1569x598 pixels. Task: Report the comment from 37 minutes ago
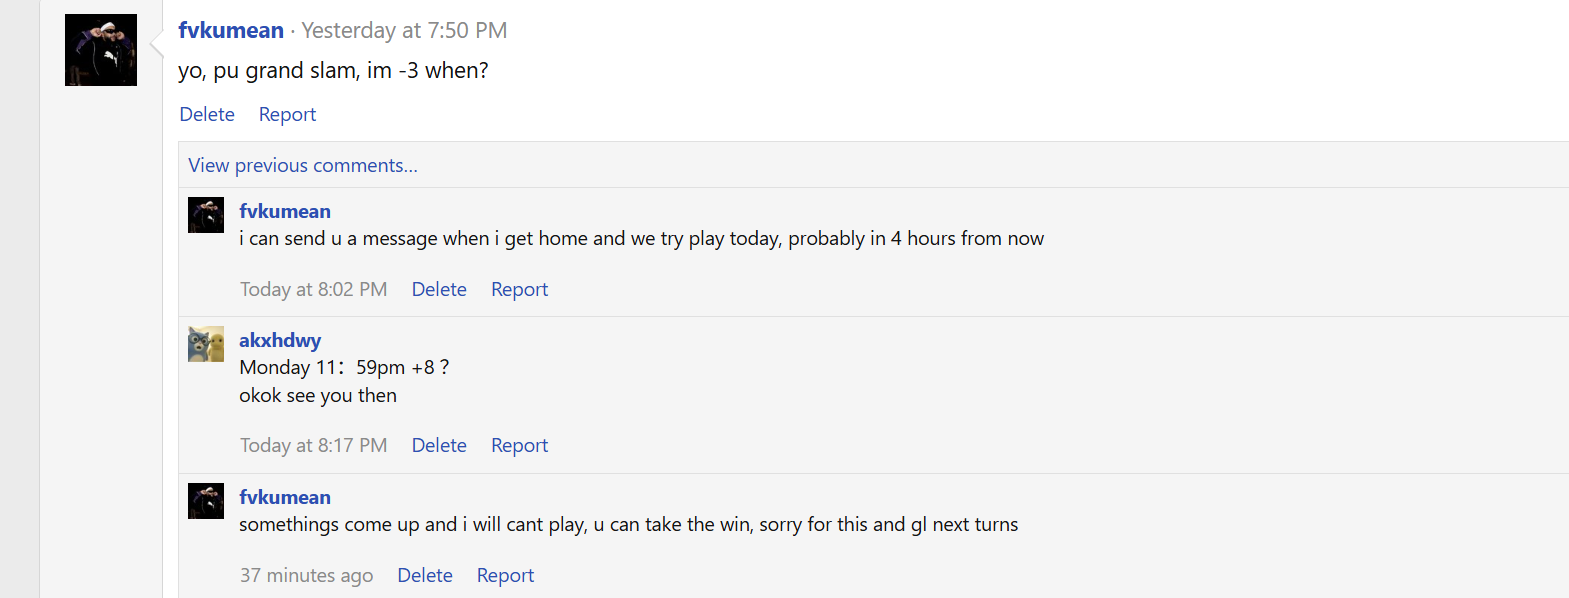coord(505,576)
